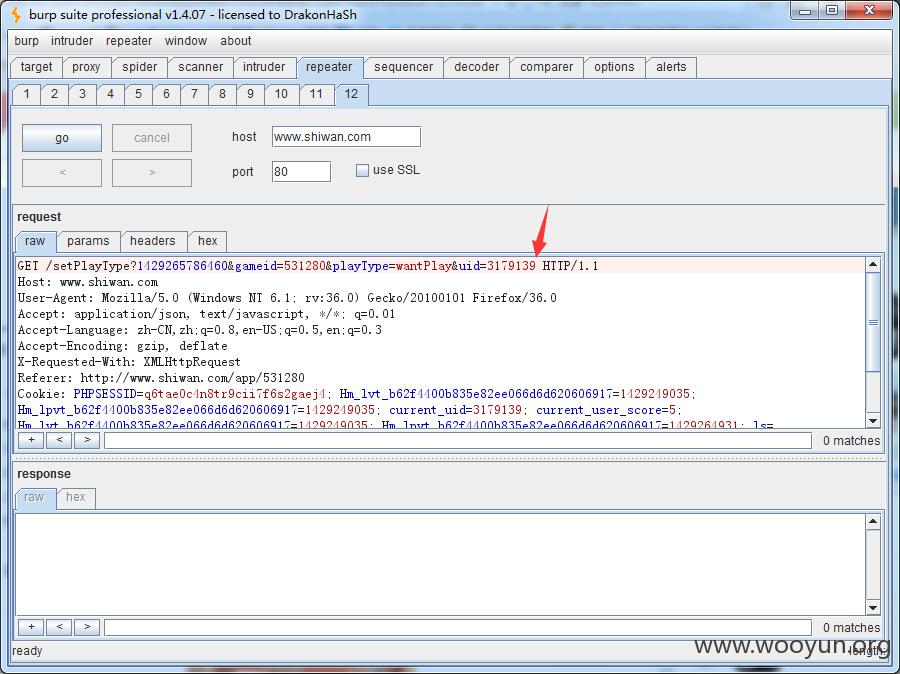Open the window menu

click(185, 41)
